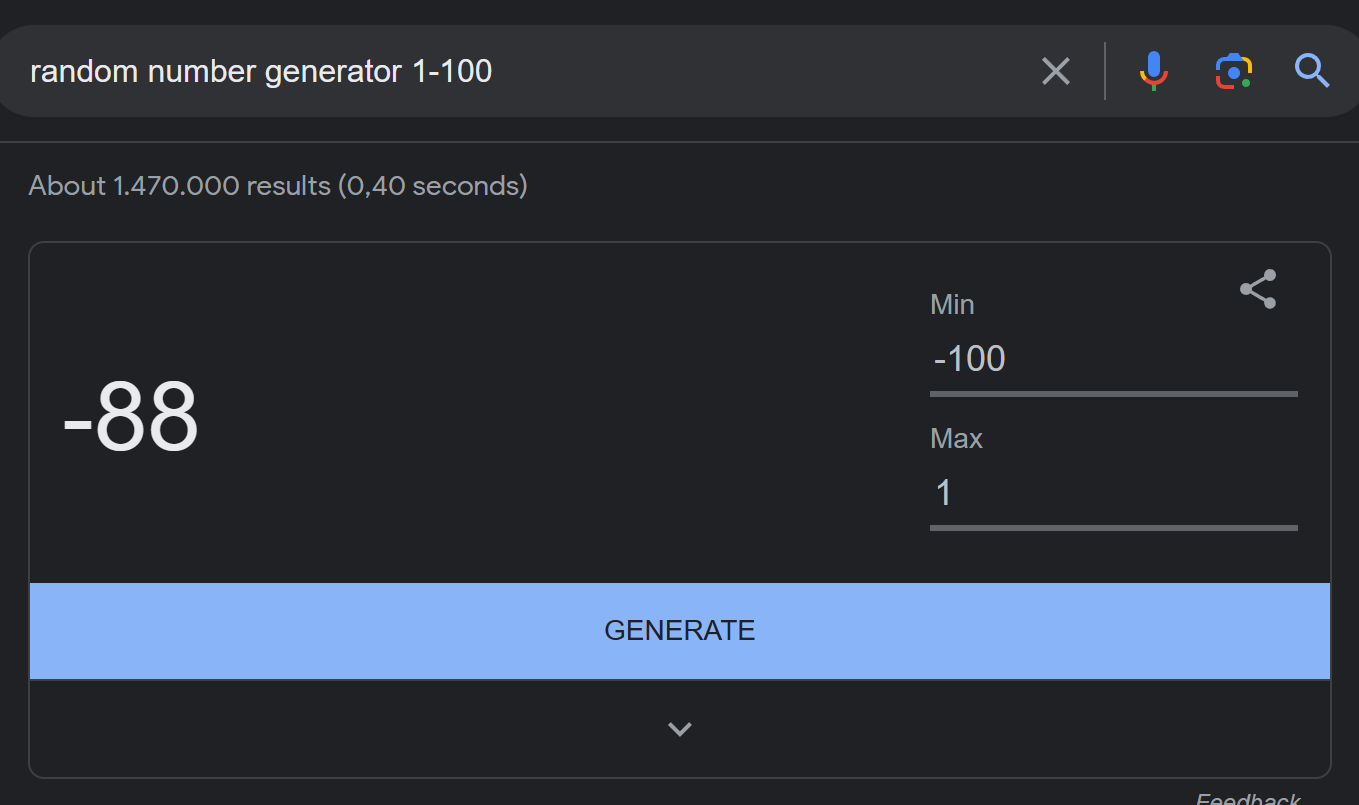Open the Feedback link below the card
This screenshot has width=1359, height=805.
[1248, 798]
